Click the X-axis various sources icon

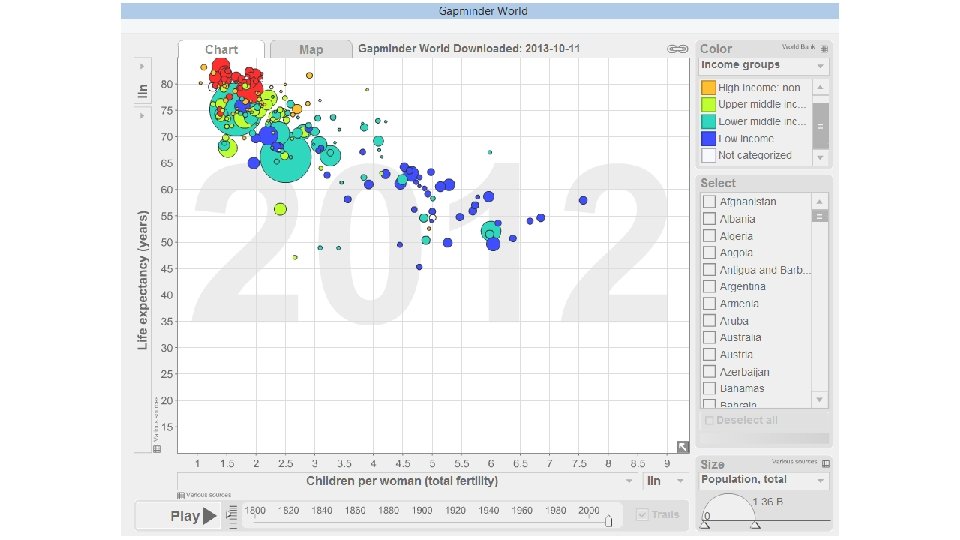point(181,495)
